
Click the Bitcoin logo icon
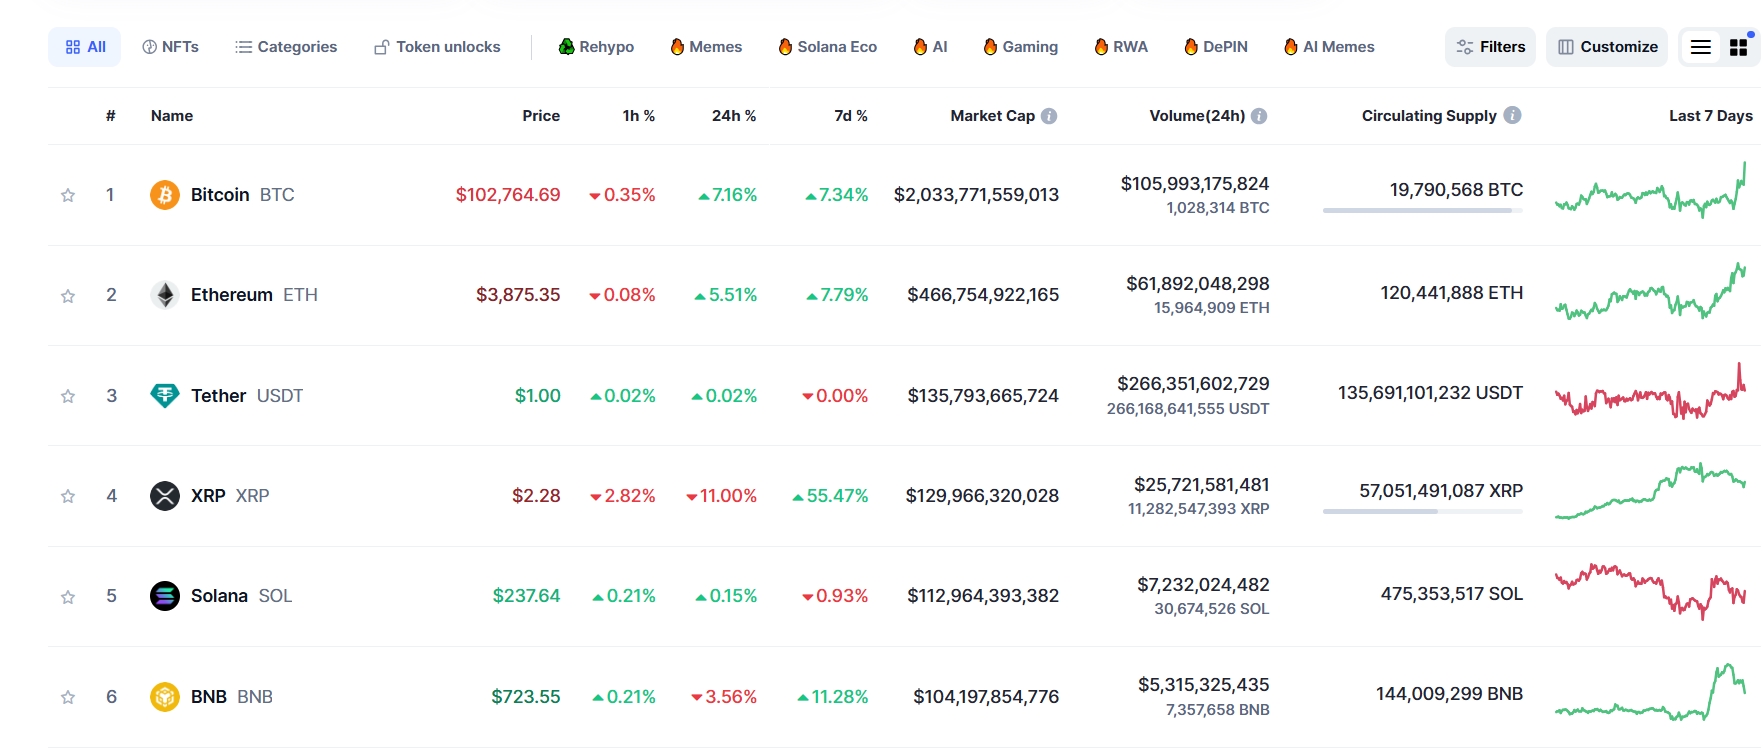(165, 195)
